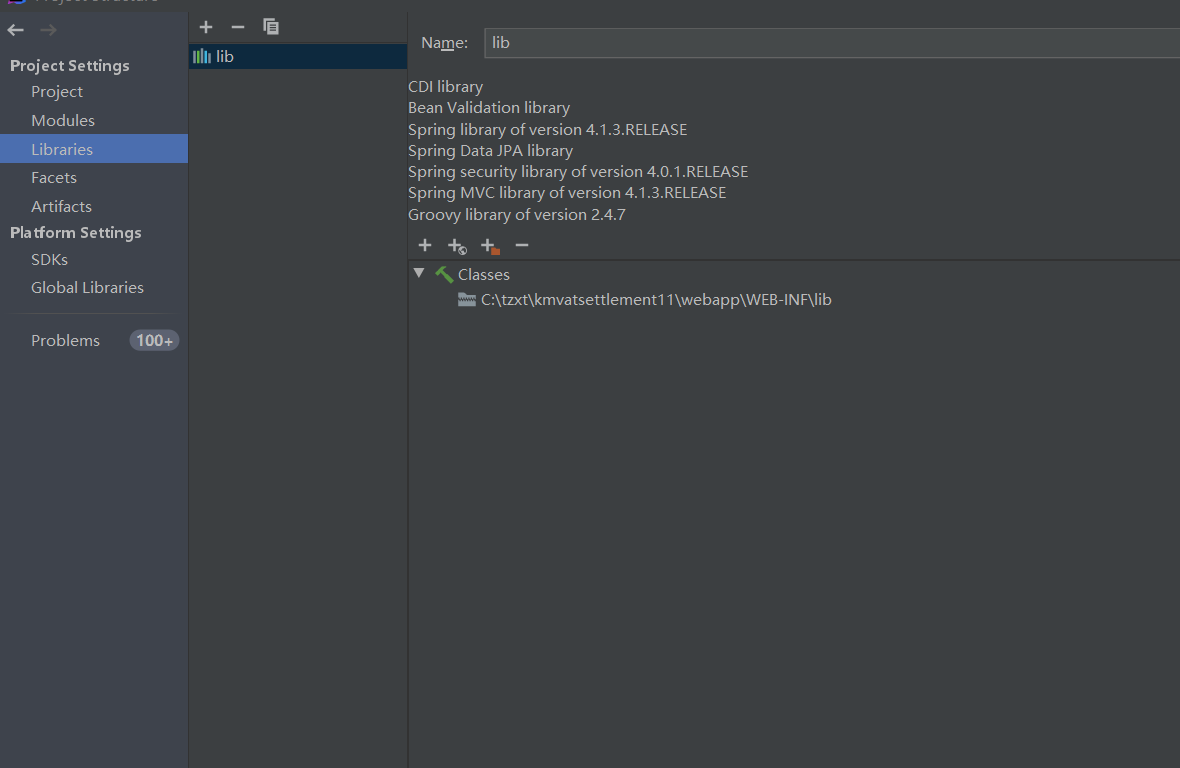Click the plus-with-globe icon to specify documentation URL

point(457,246)
